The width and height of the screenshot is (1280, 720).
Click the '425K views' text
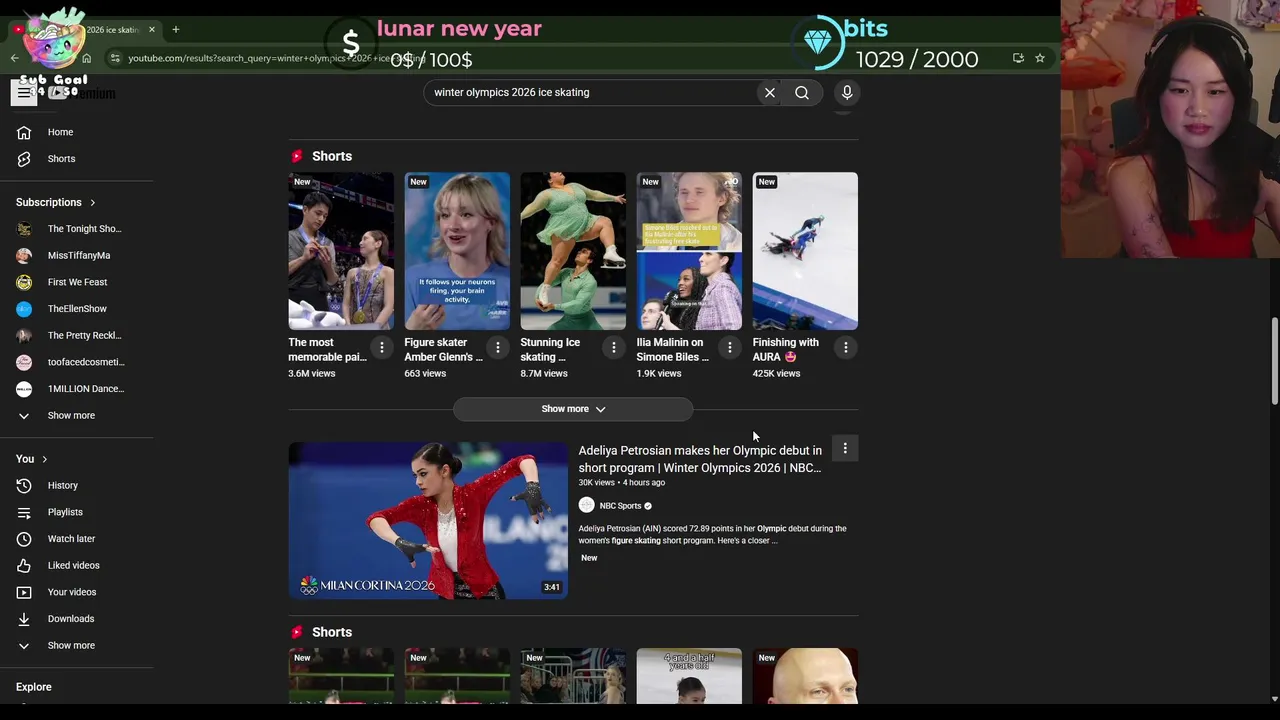coord(776,373)
